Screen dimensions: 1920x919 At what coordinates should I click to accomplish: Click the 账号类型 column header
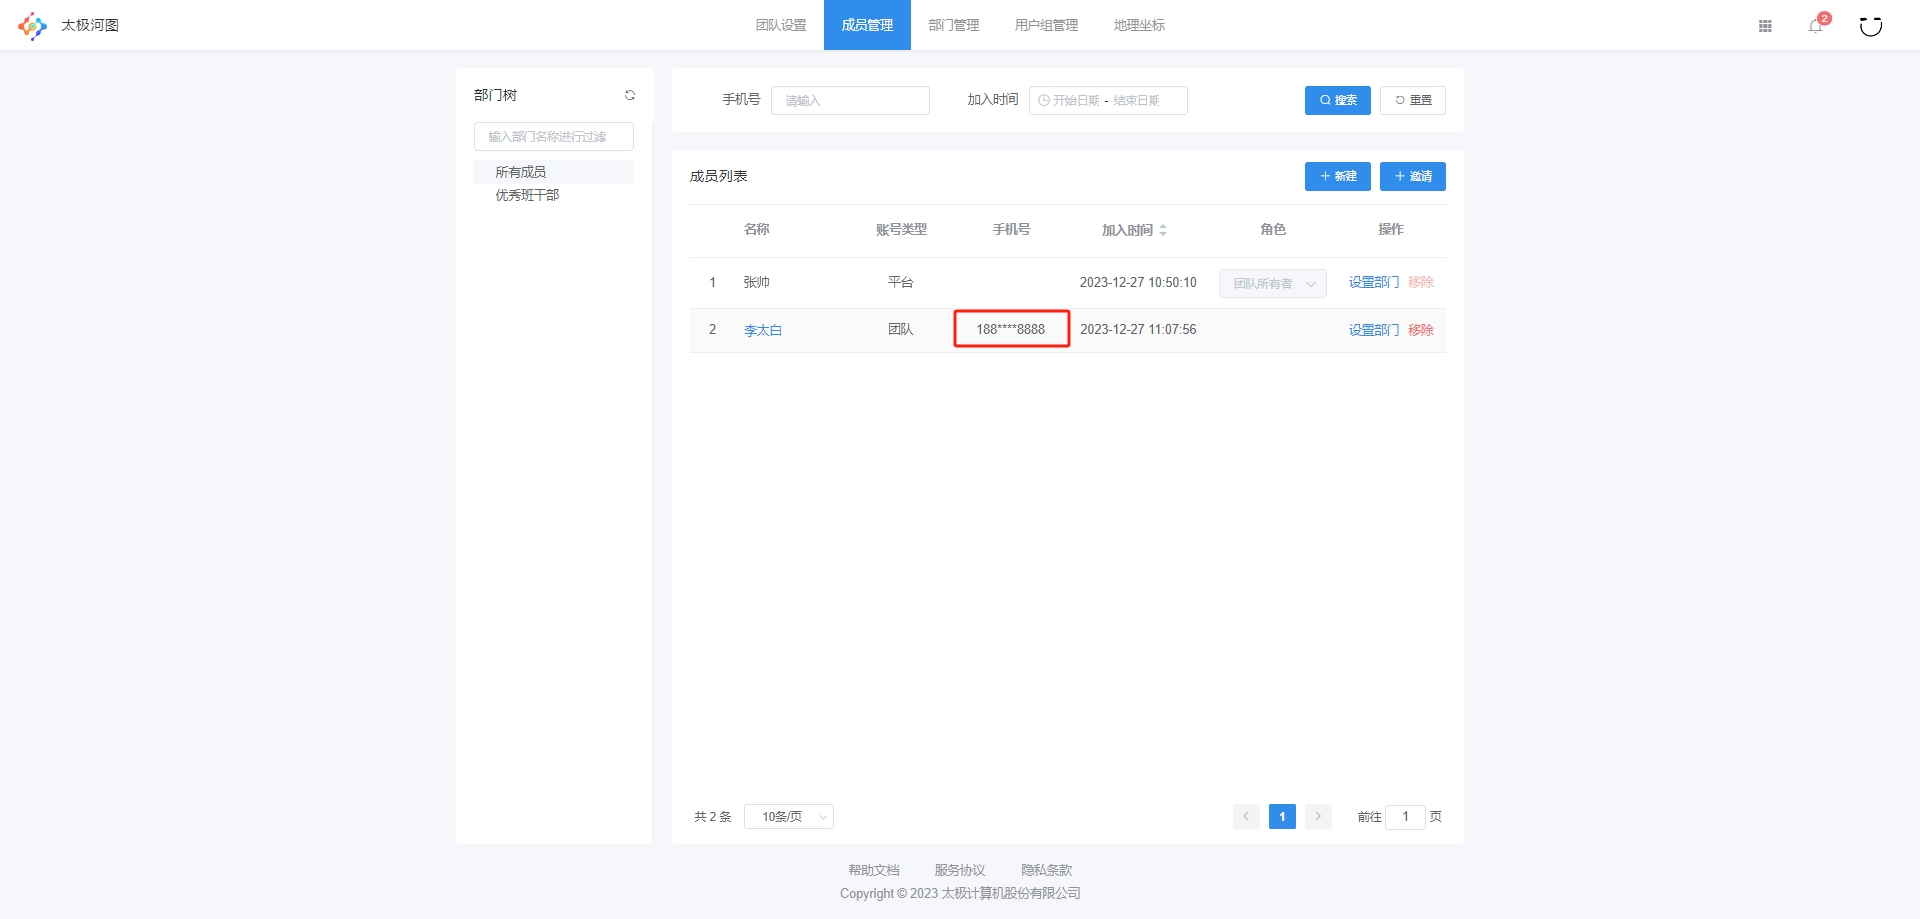[x=901, y=229]
